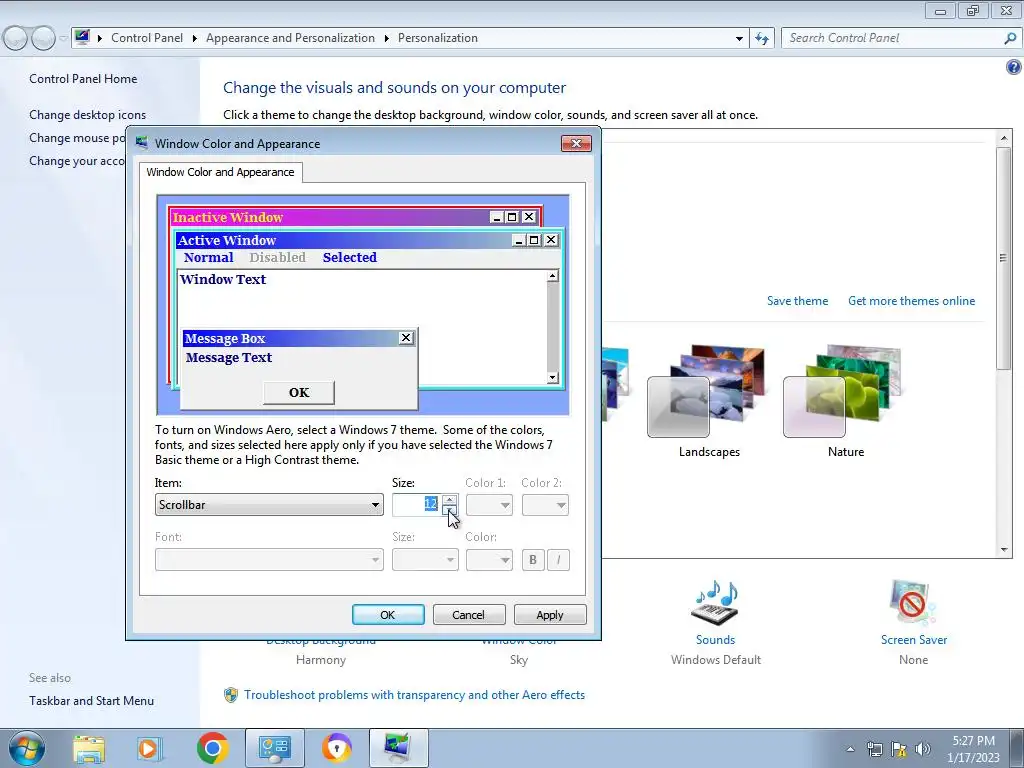1024x768 pixels.
Task: Open the Help question mark icon
Action: [1014, 67]
